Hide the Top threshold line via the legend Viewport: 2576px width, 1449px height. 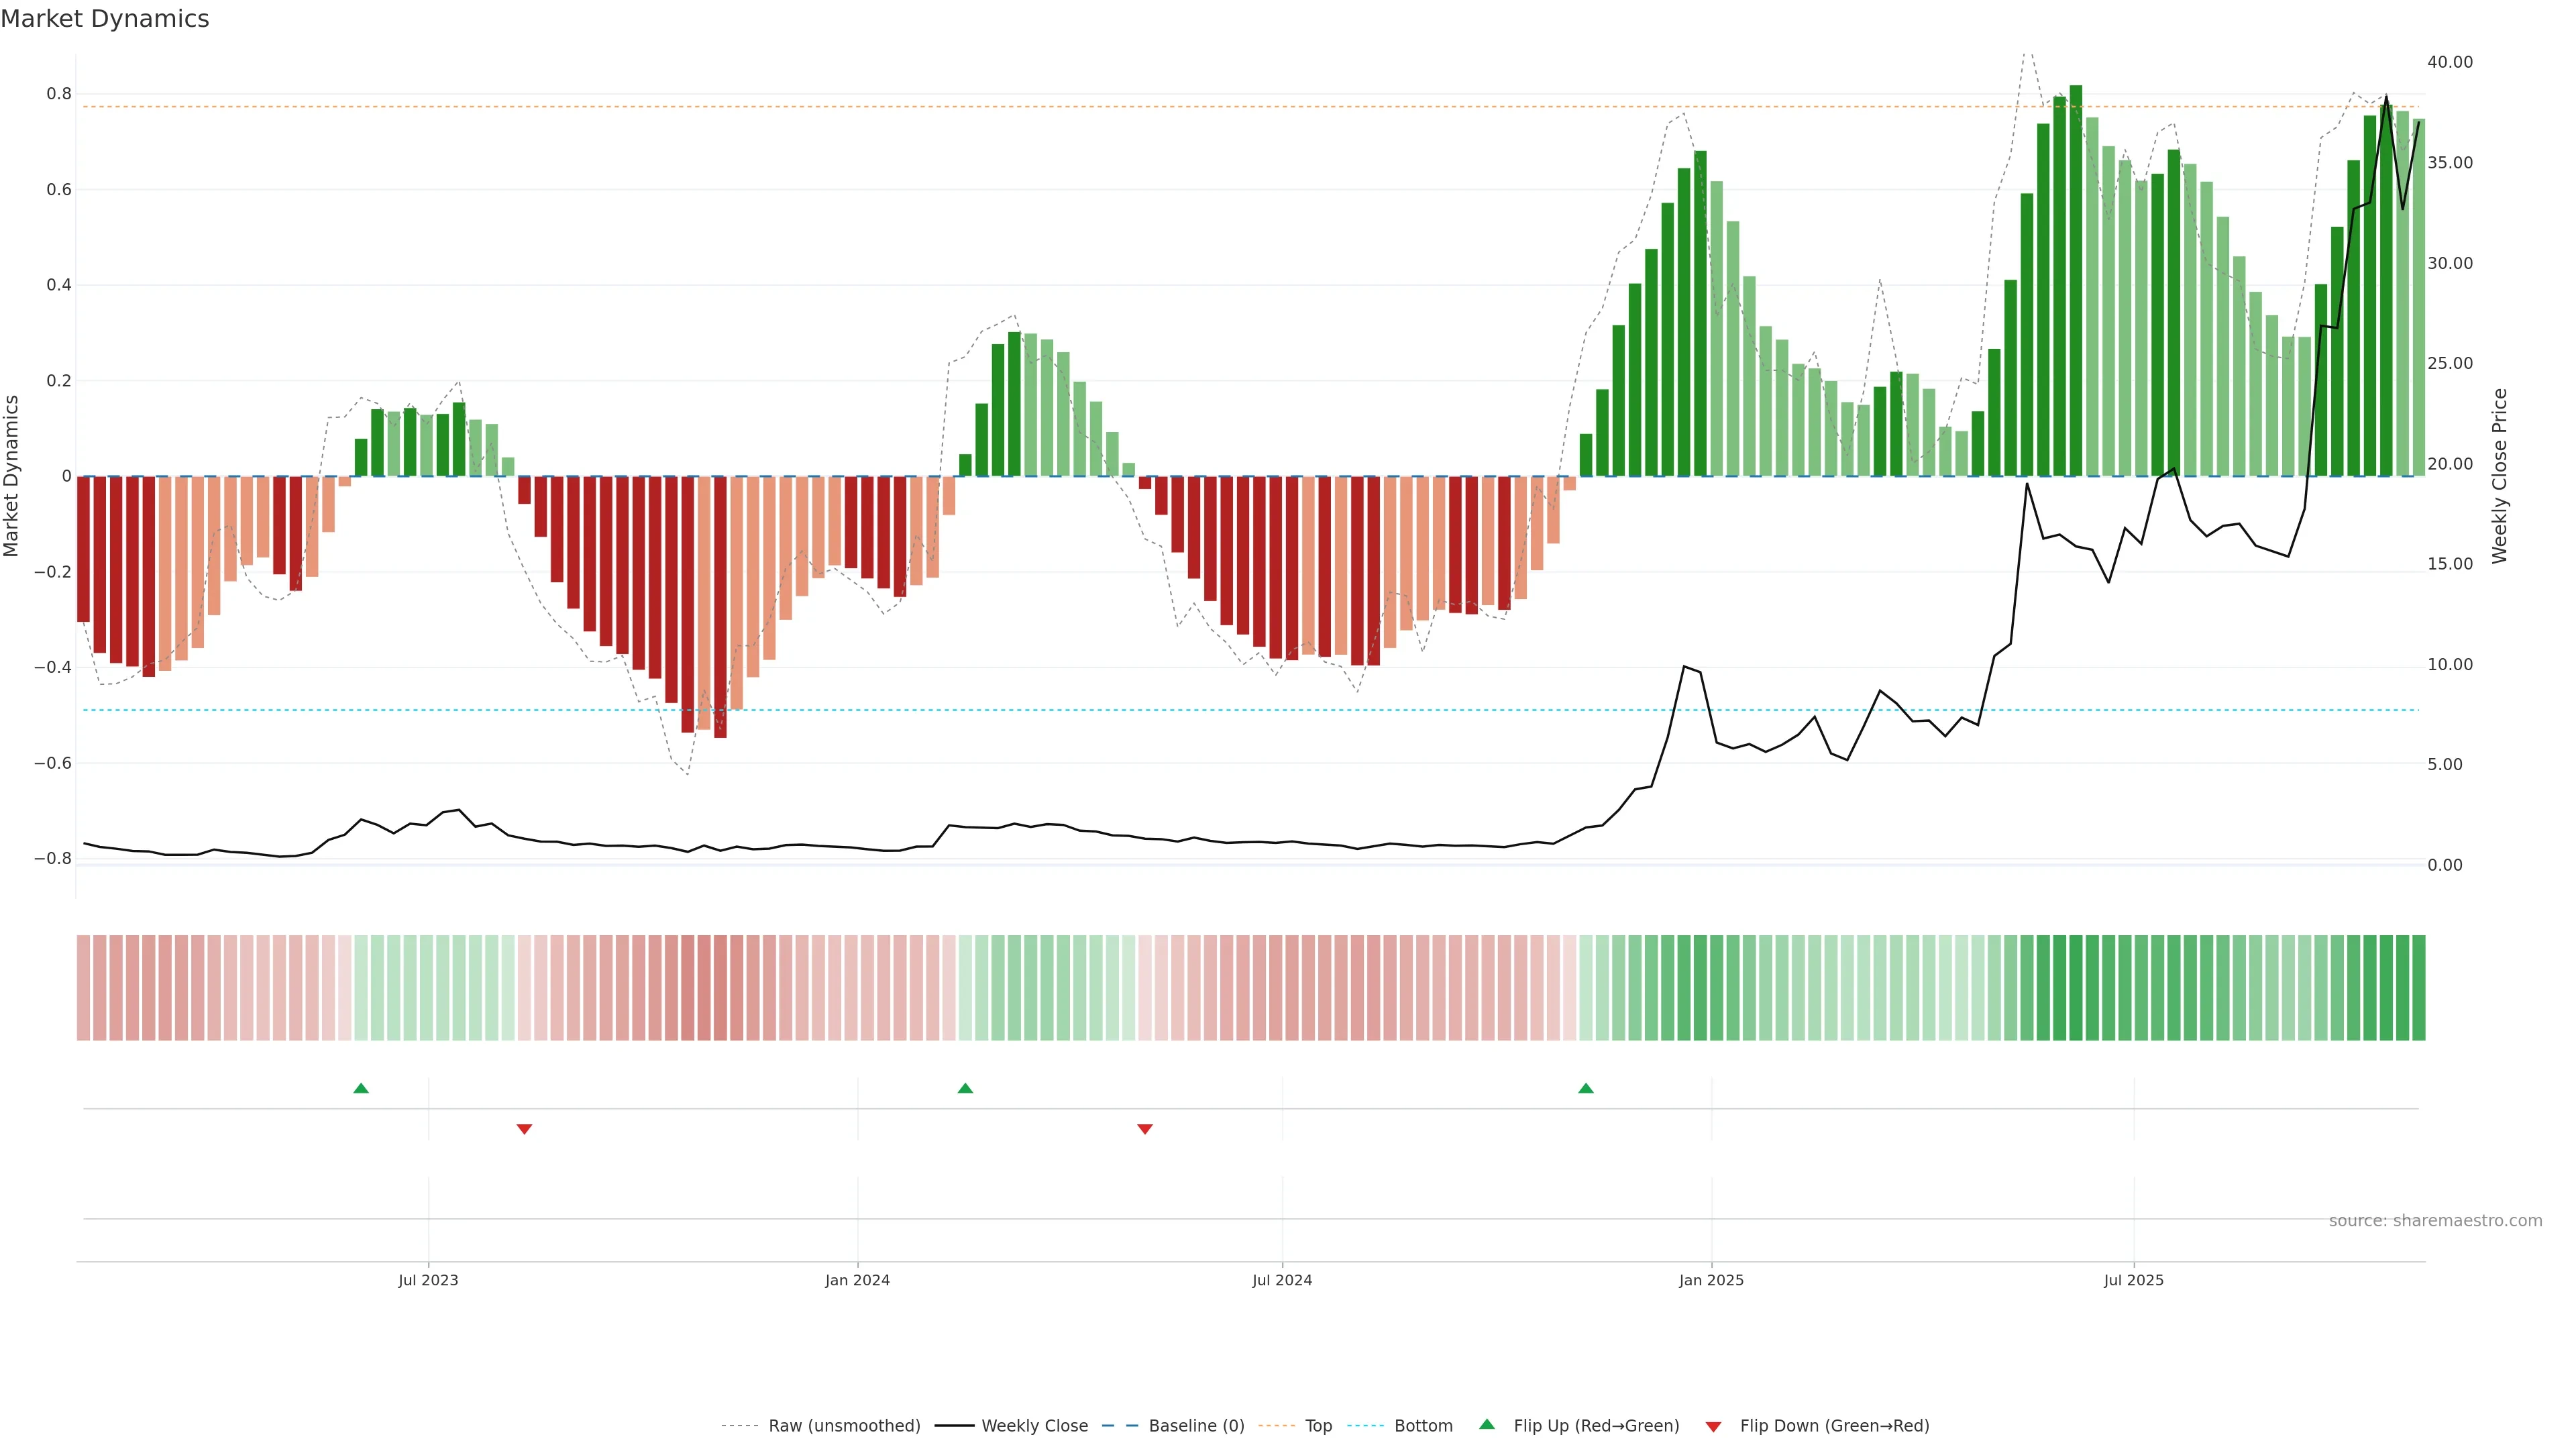(1318, 1426)
